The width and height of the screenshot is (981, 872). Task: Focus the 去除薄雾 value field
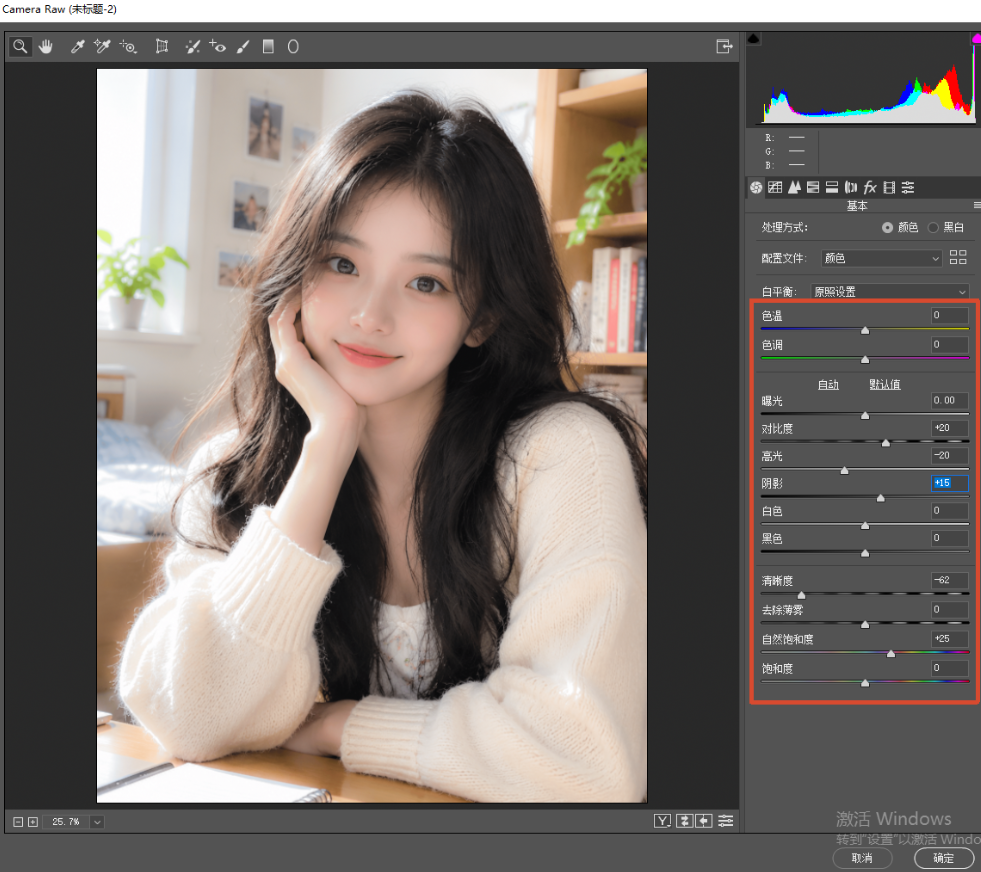(949, 609)
